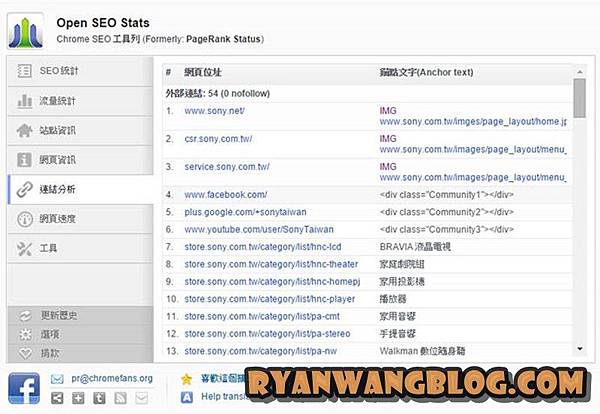This screenshot has height=414, width=600.
Task: Click the info icon for 網頁資訊
Action: 24,160
